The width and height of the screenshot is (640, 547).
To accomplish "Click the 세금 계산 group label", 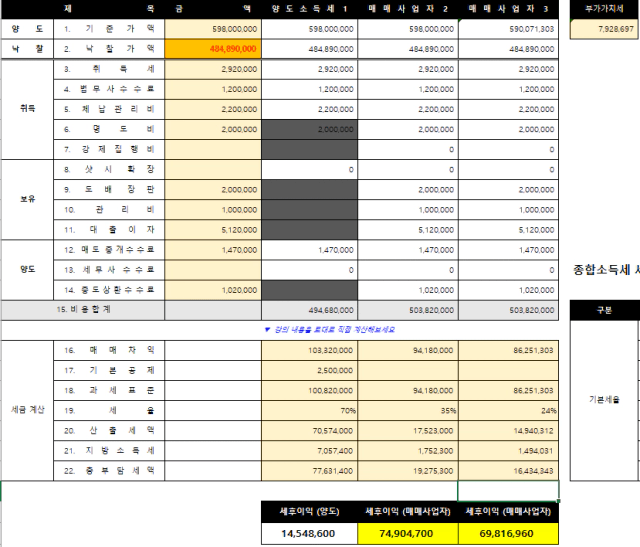I will pos(27,410).
